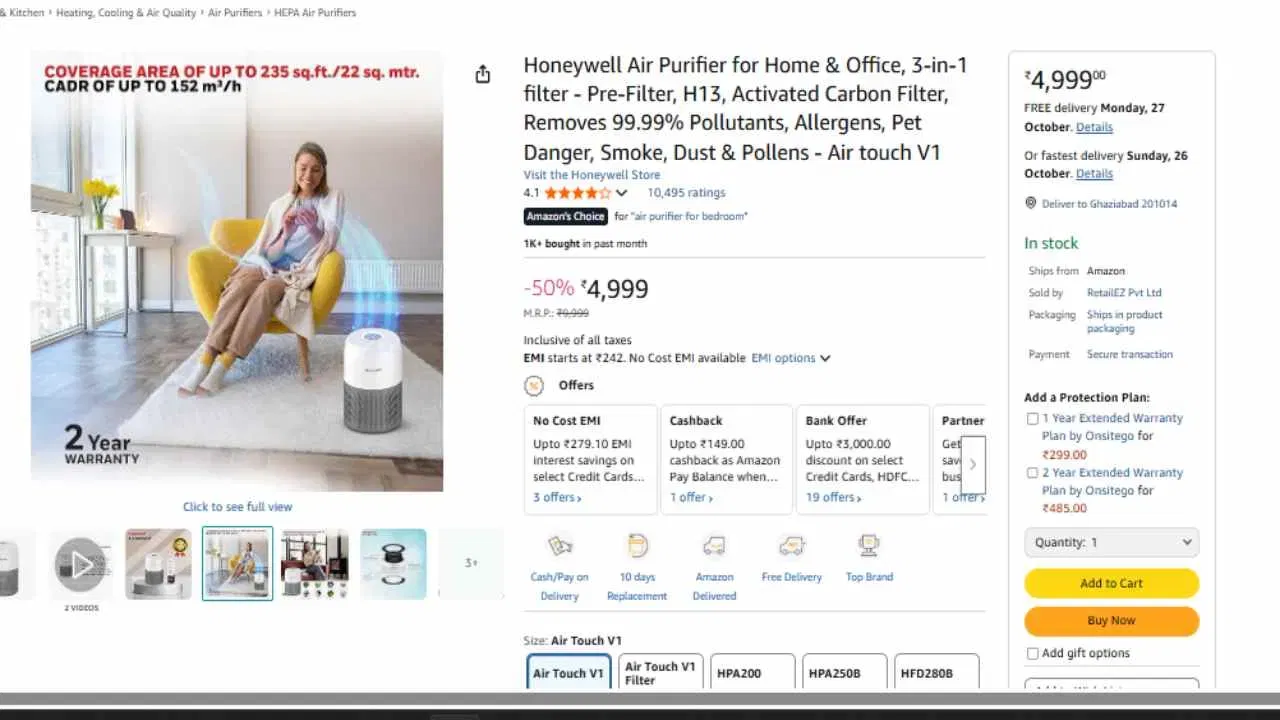The width and height of the screenshot is (1280, 720).
Task: Play the product video thumbnail
Action: tap(81, 562)
